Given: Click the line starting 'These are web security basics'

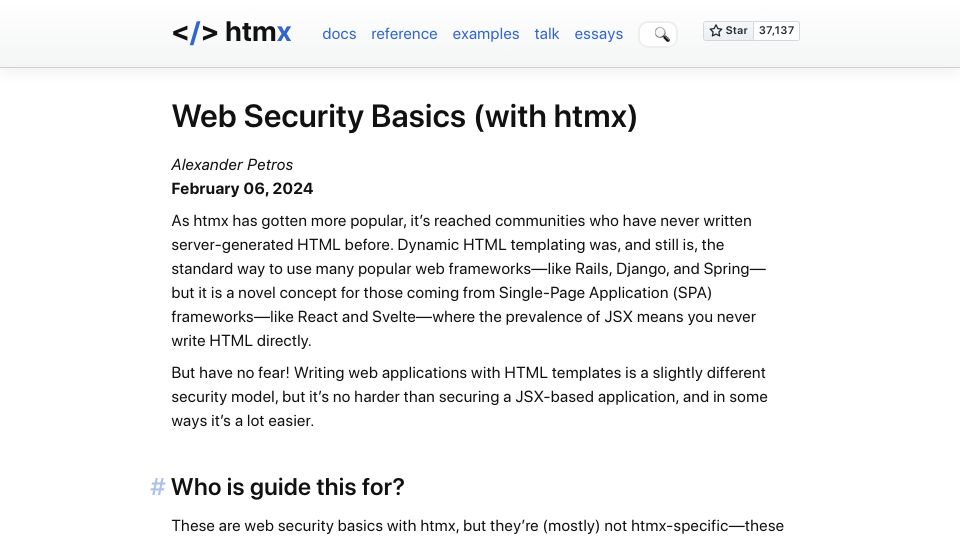Looking at the screenshot, I should pos(478,526).
